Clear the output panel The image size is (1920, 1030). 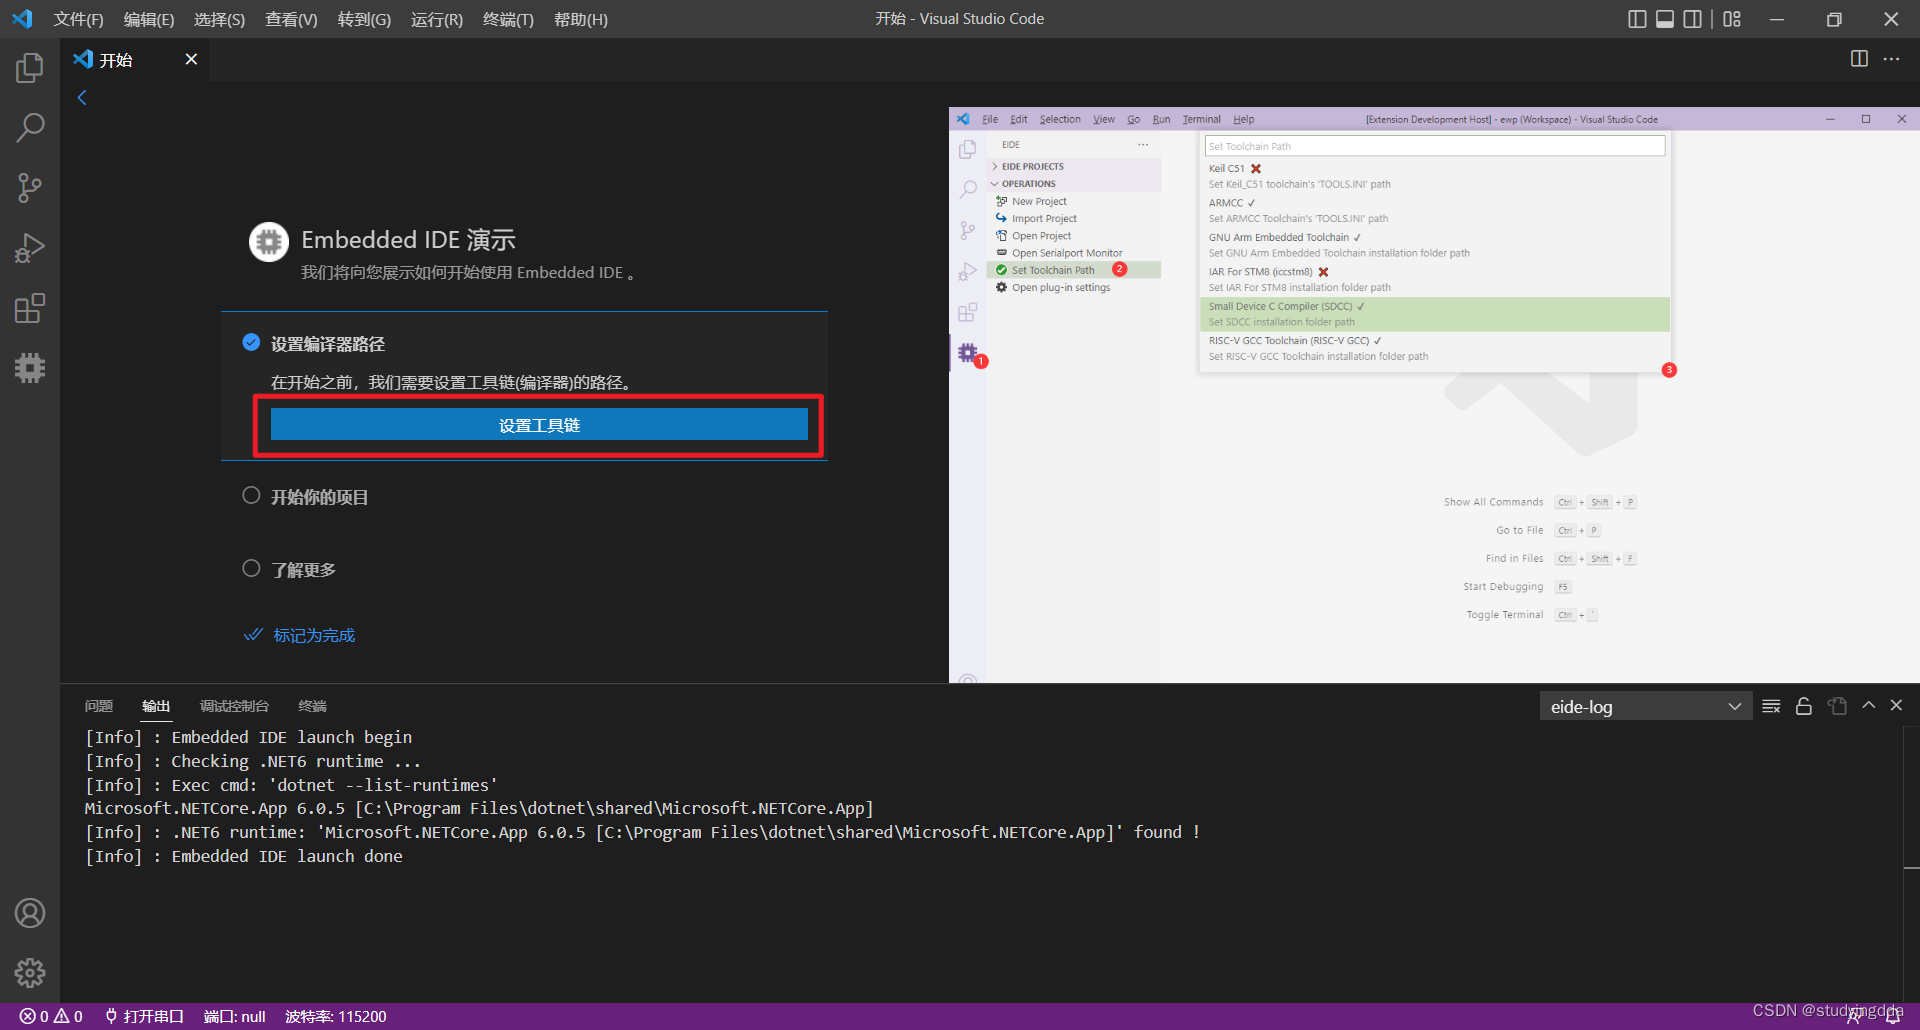(1771, 706)
